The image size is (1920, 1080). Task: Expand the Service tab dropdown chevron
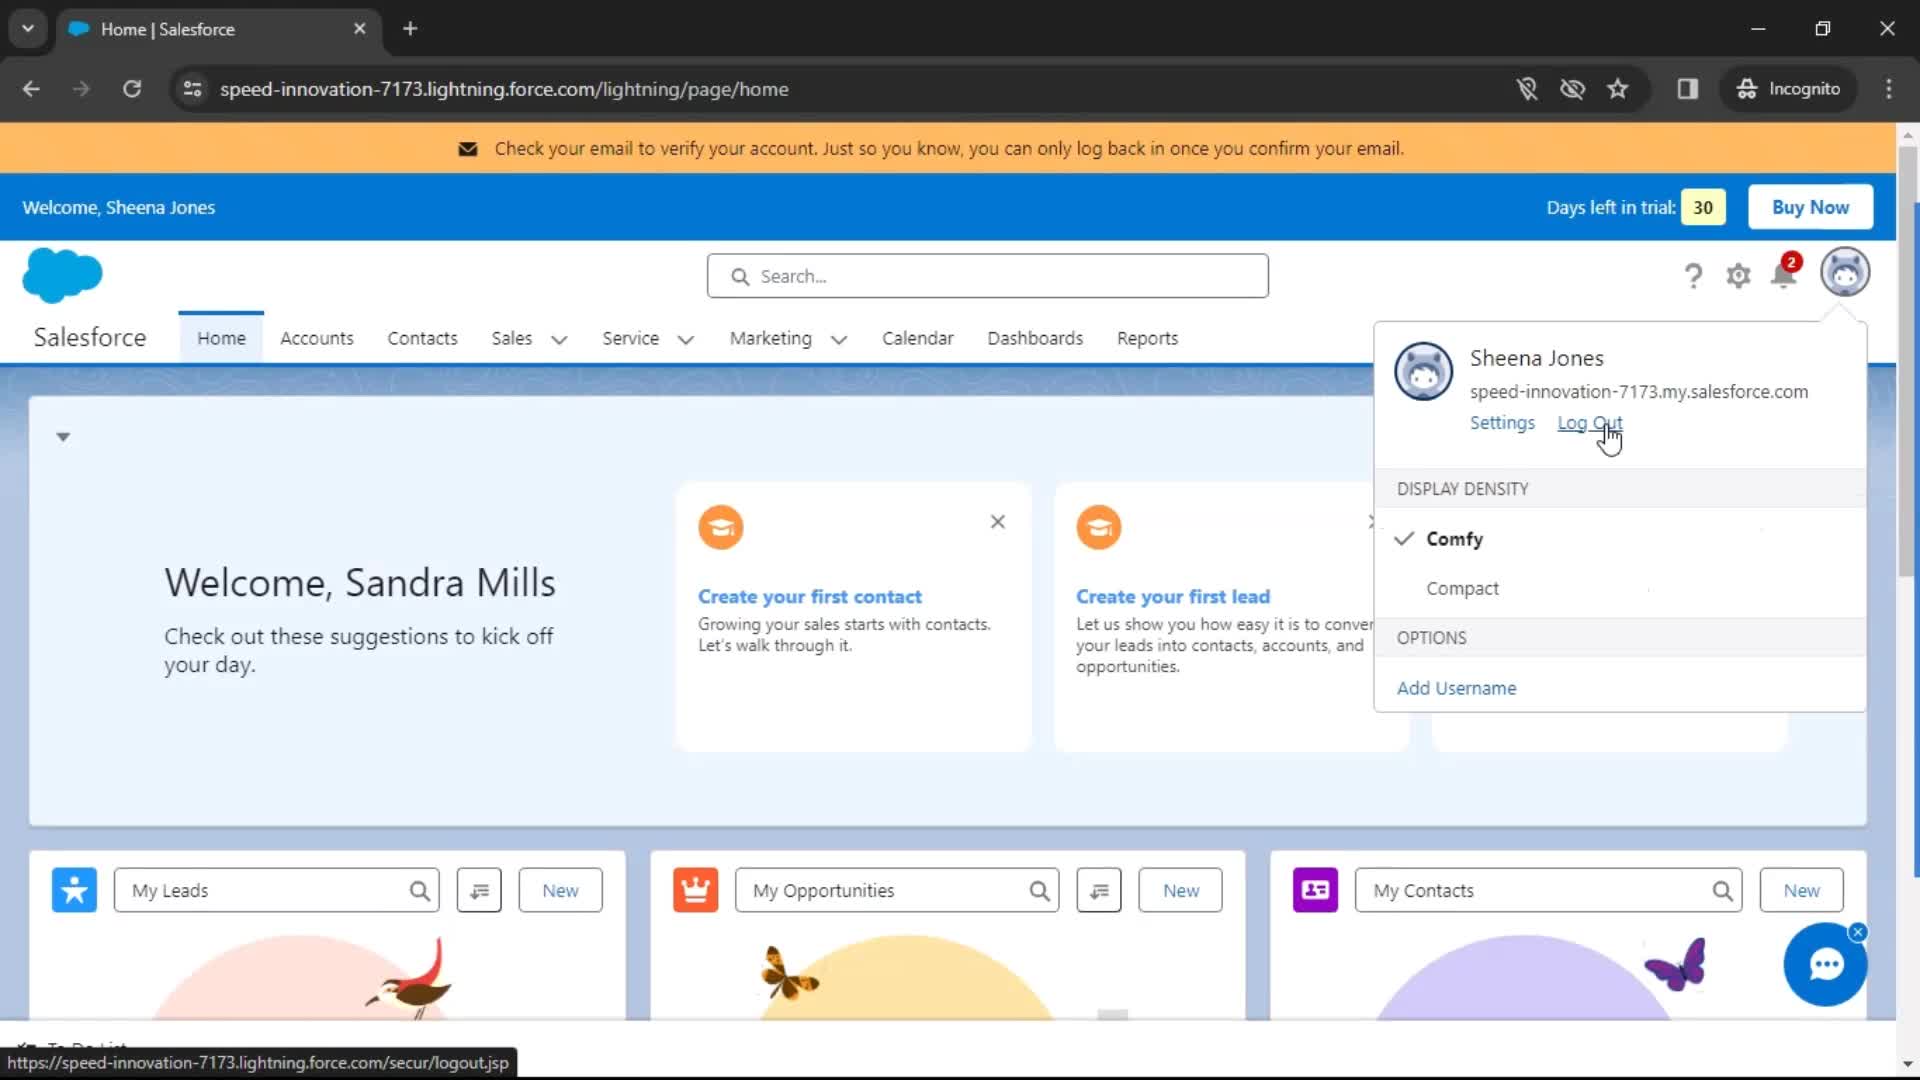(x=686, y=340)
